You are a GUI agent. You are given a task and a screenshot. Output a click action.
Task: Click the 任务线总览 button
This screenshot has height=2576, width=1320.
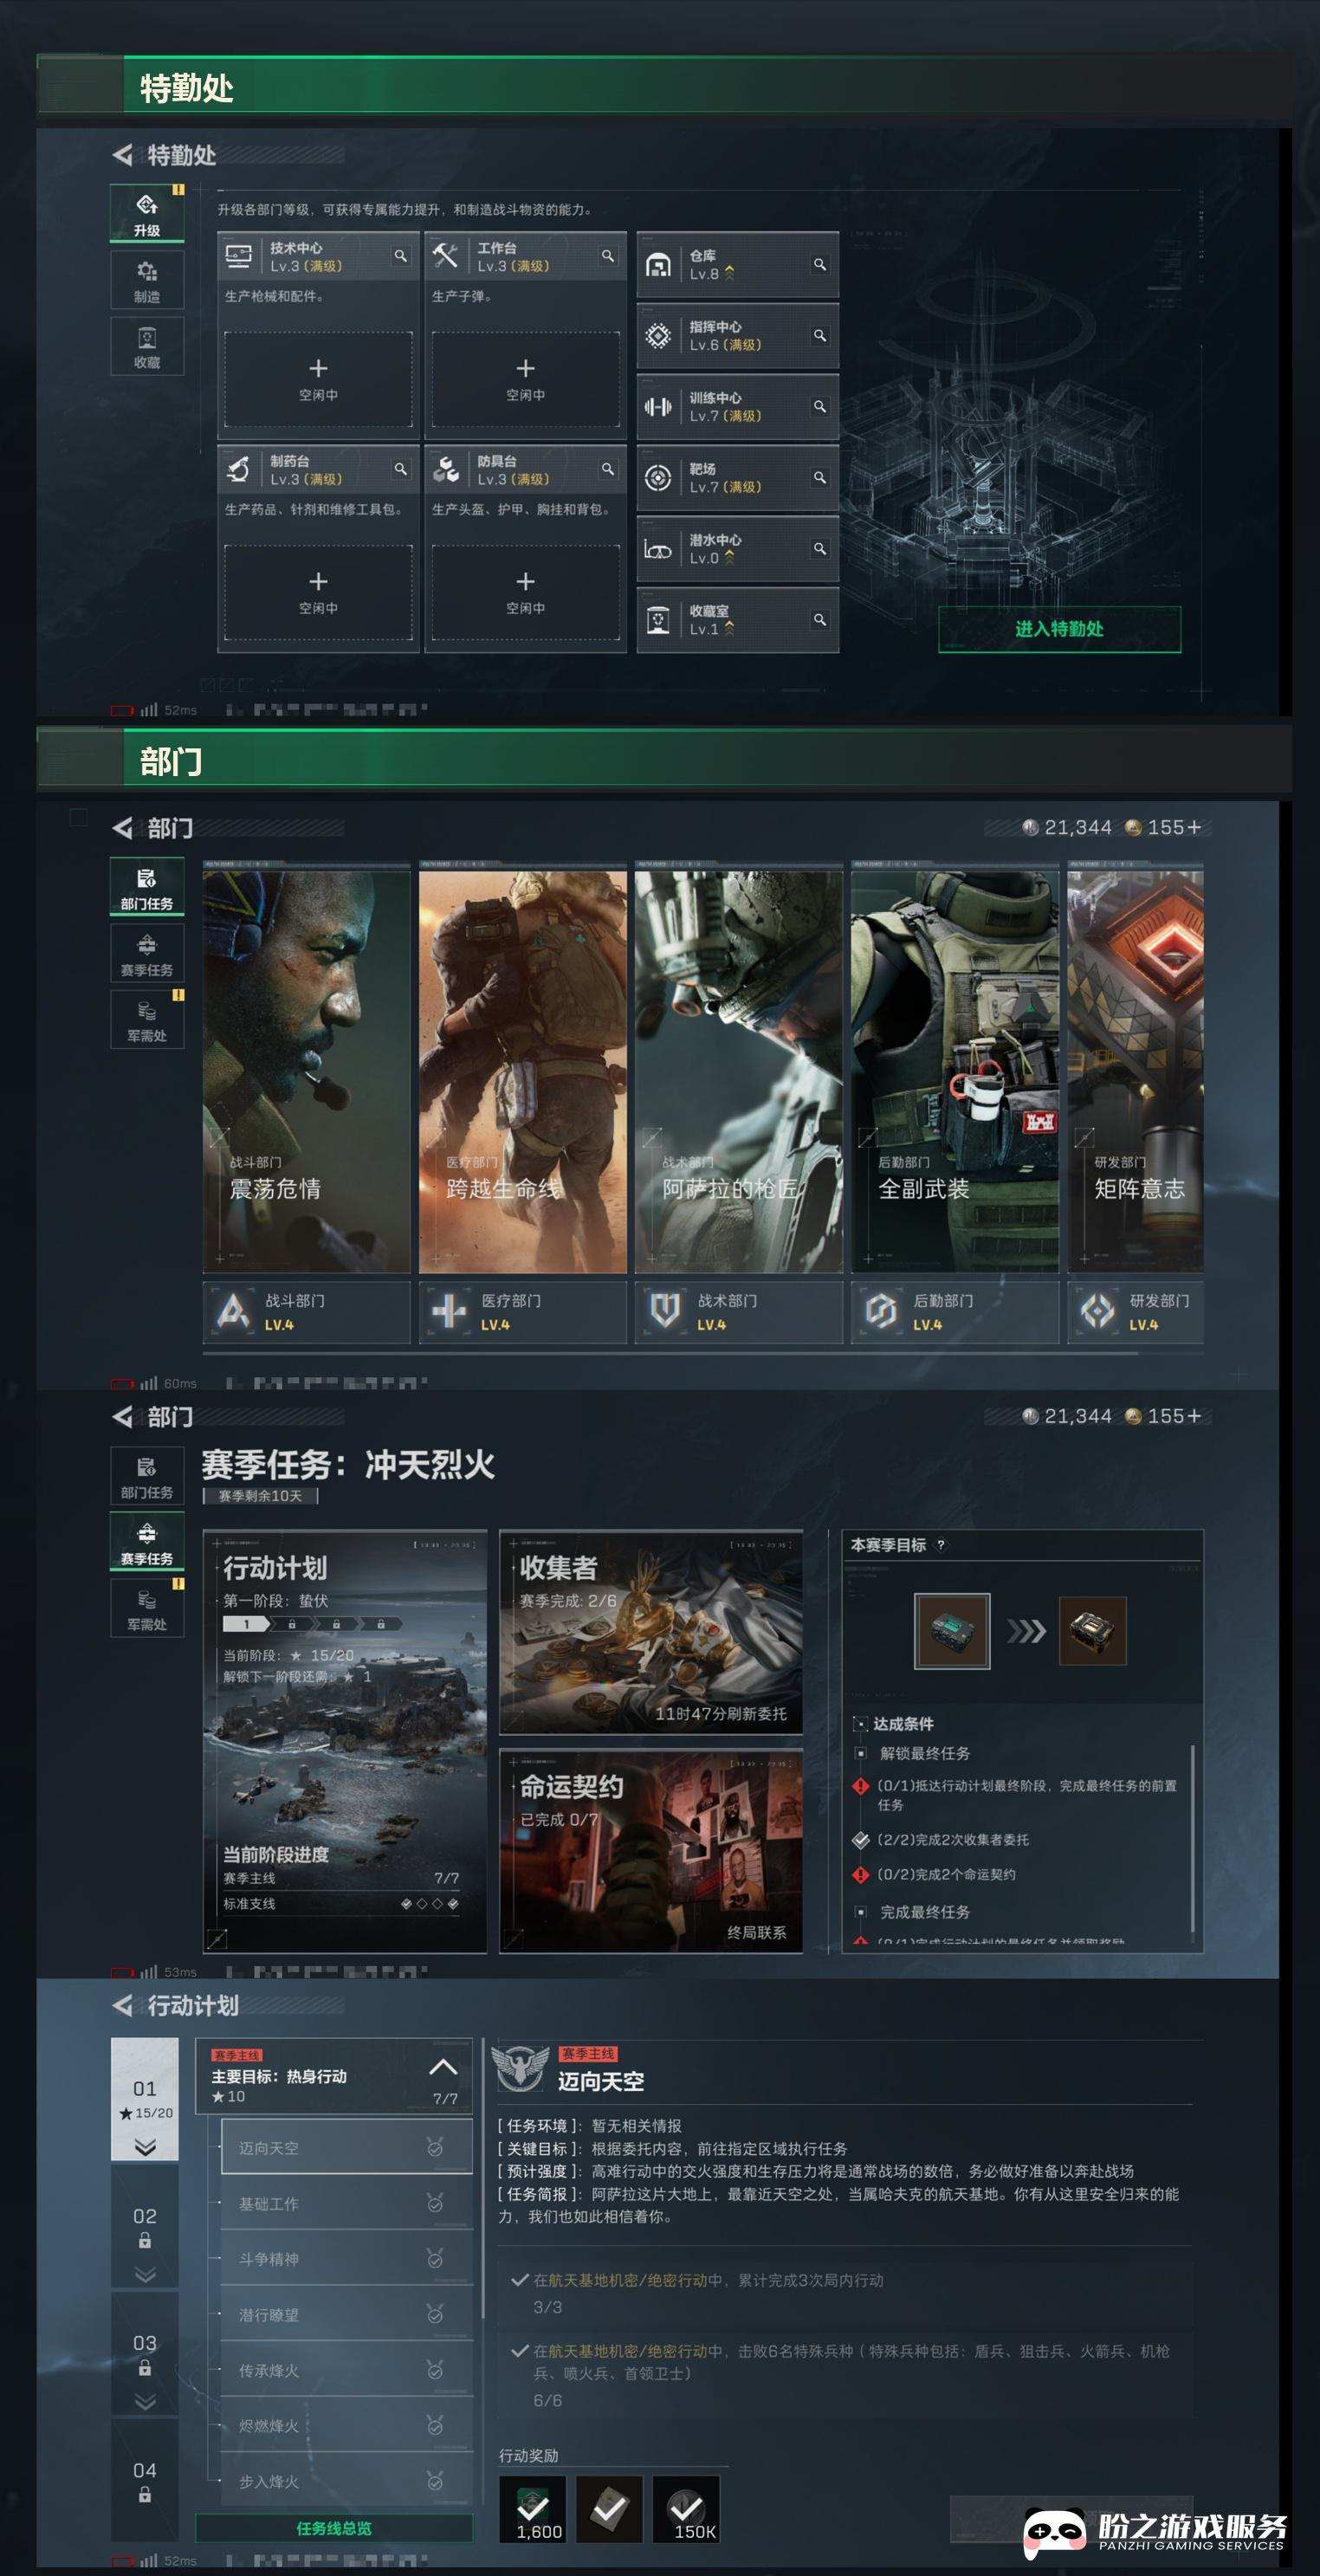point(334,2528)
